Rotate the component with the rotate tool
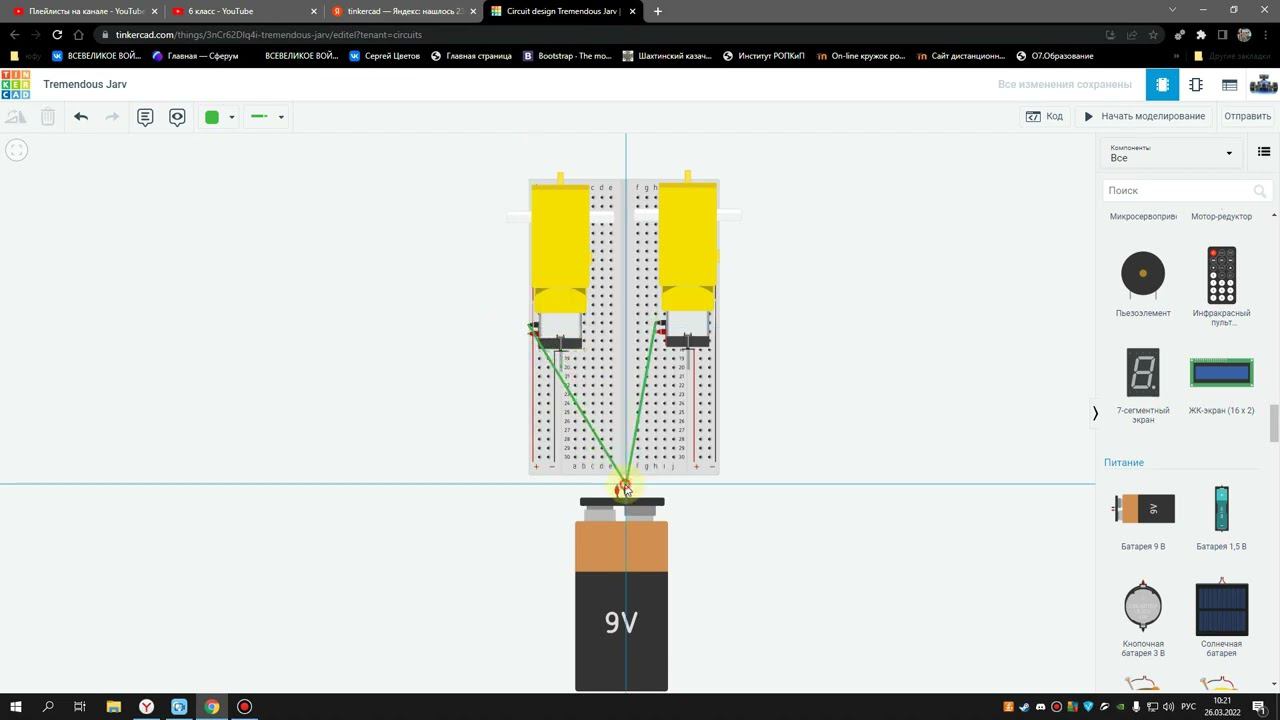Image resolution: width=1280 pixels, height=720 pixels. (16, 117)
